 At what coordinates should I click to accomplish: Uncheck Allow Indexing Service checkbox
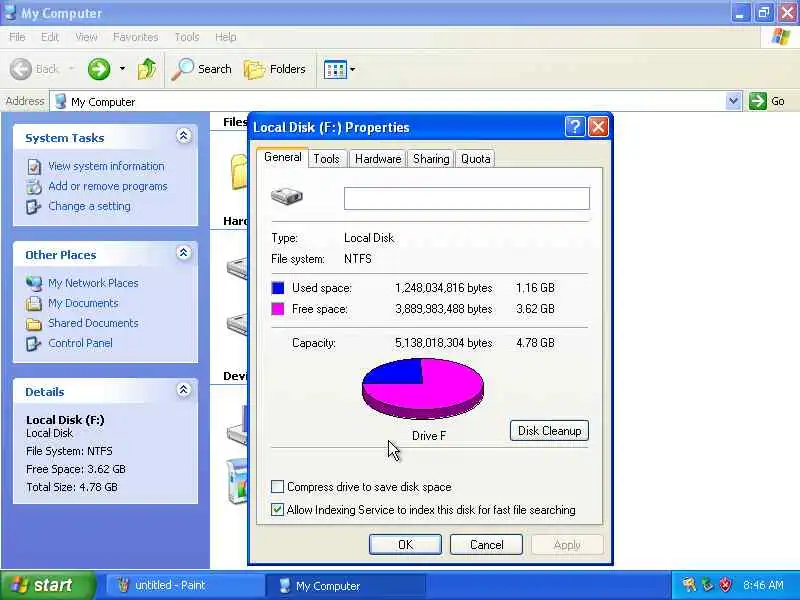(277, 509)
